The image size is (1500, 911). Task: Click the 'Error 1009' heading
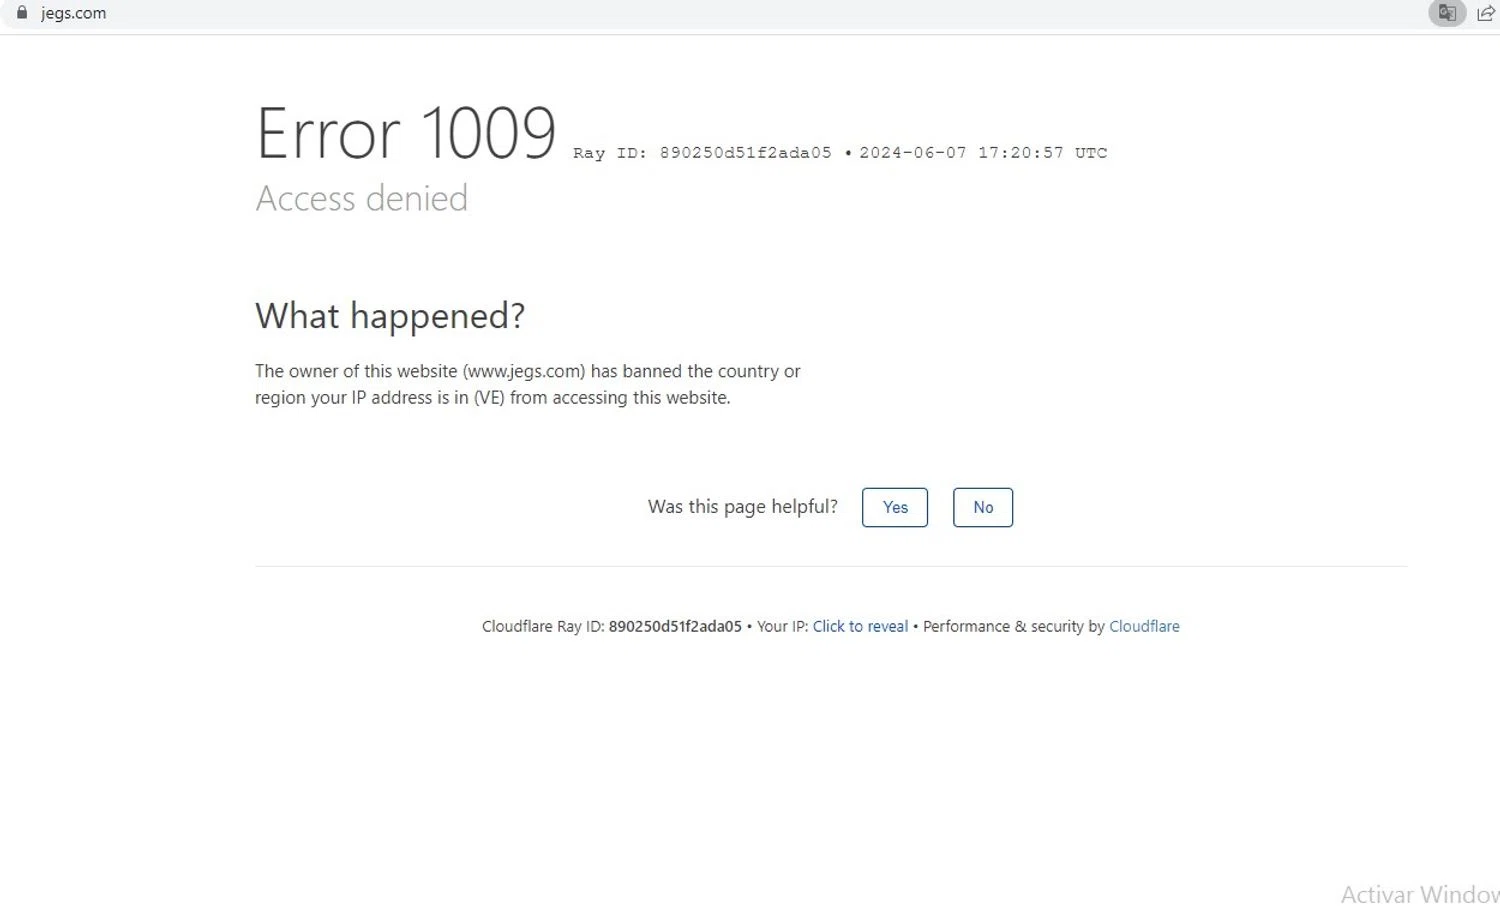tap(406, 133)
